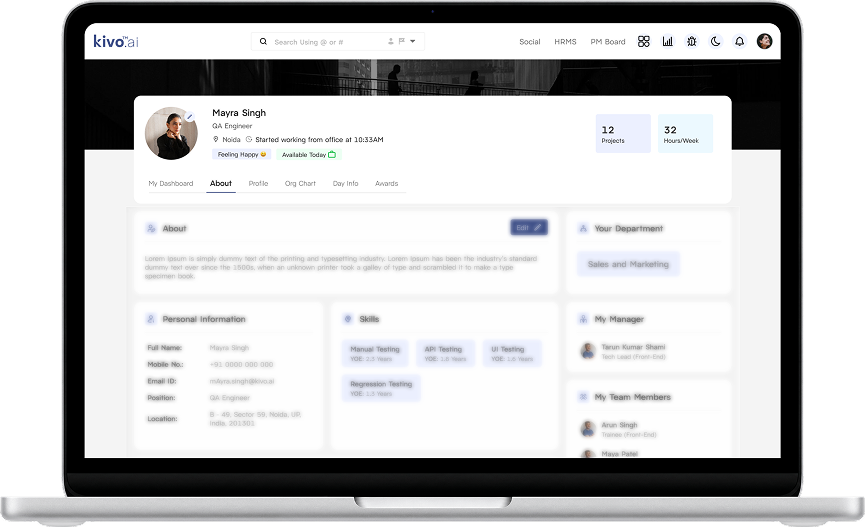This screenshot has width=865, height=527.
Task: Open the apps grid icon
Action: click(x=643, y=41)
